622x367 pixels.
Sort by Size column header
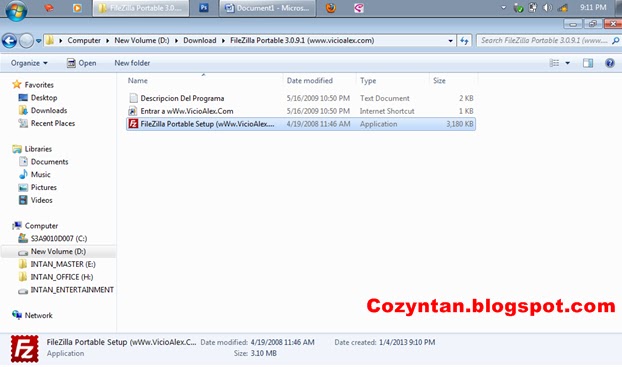pyautogui.click(x=453, y=81)
